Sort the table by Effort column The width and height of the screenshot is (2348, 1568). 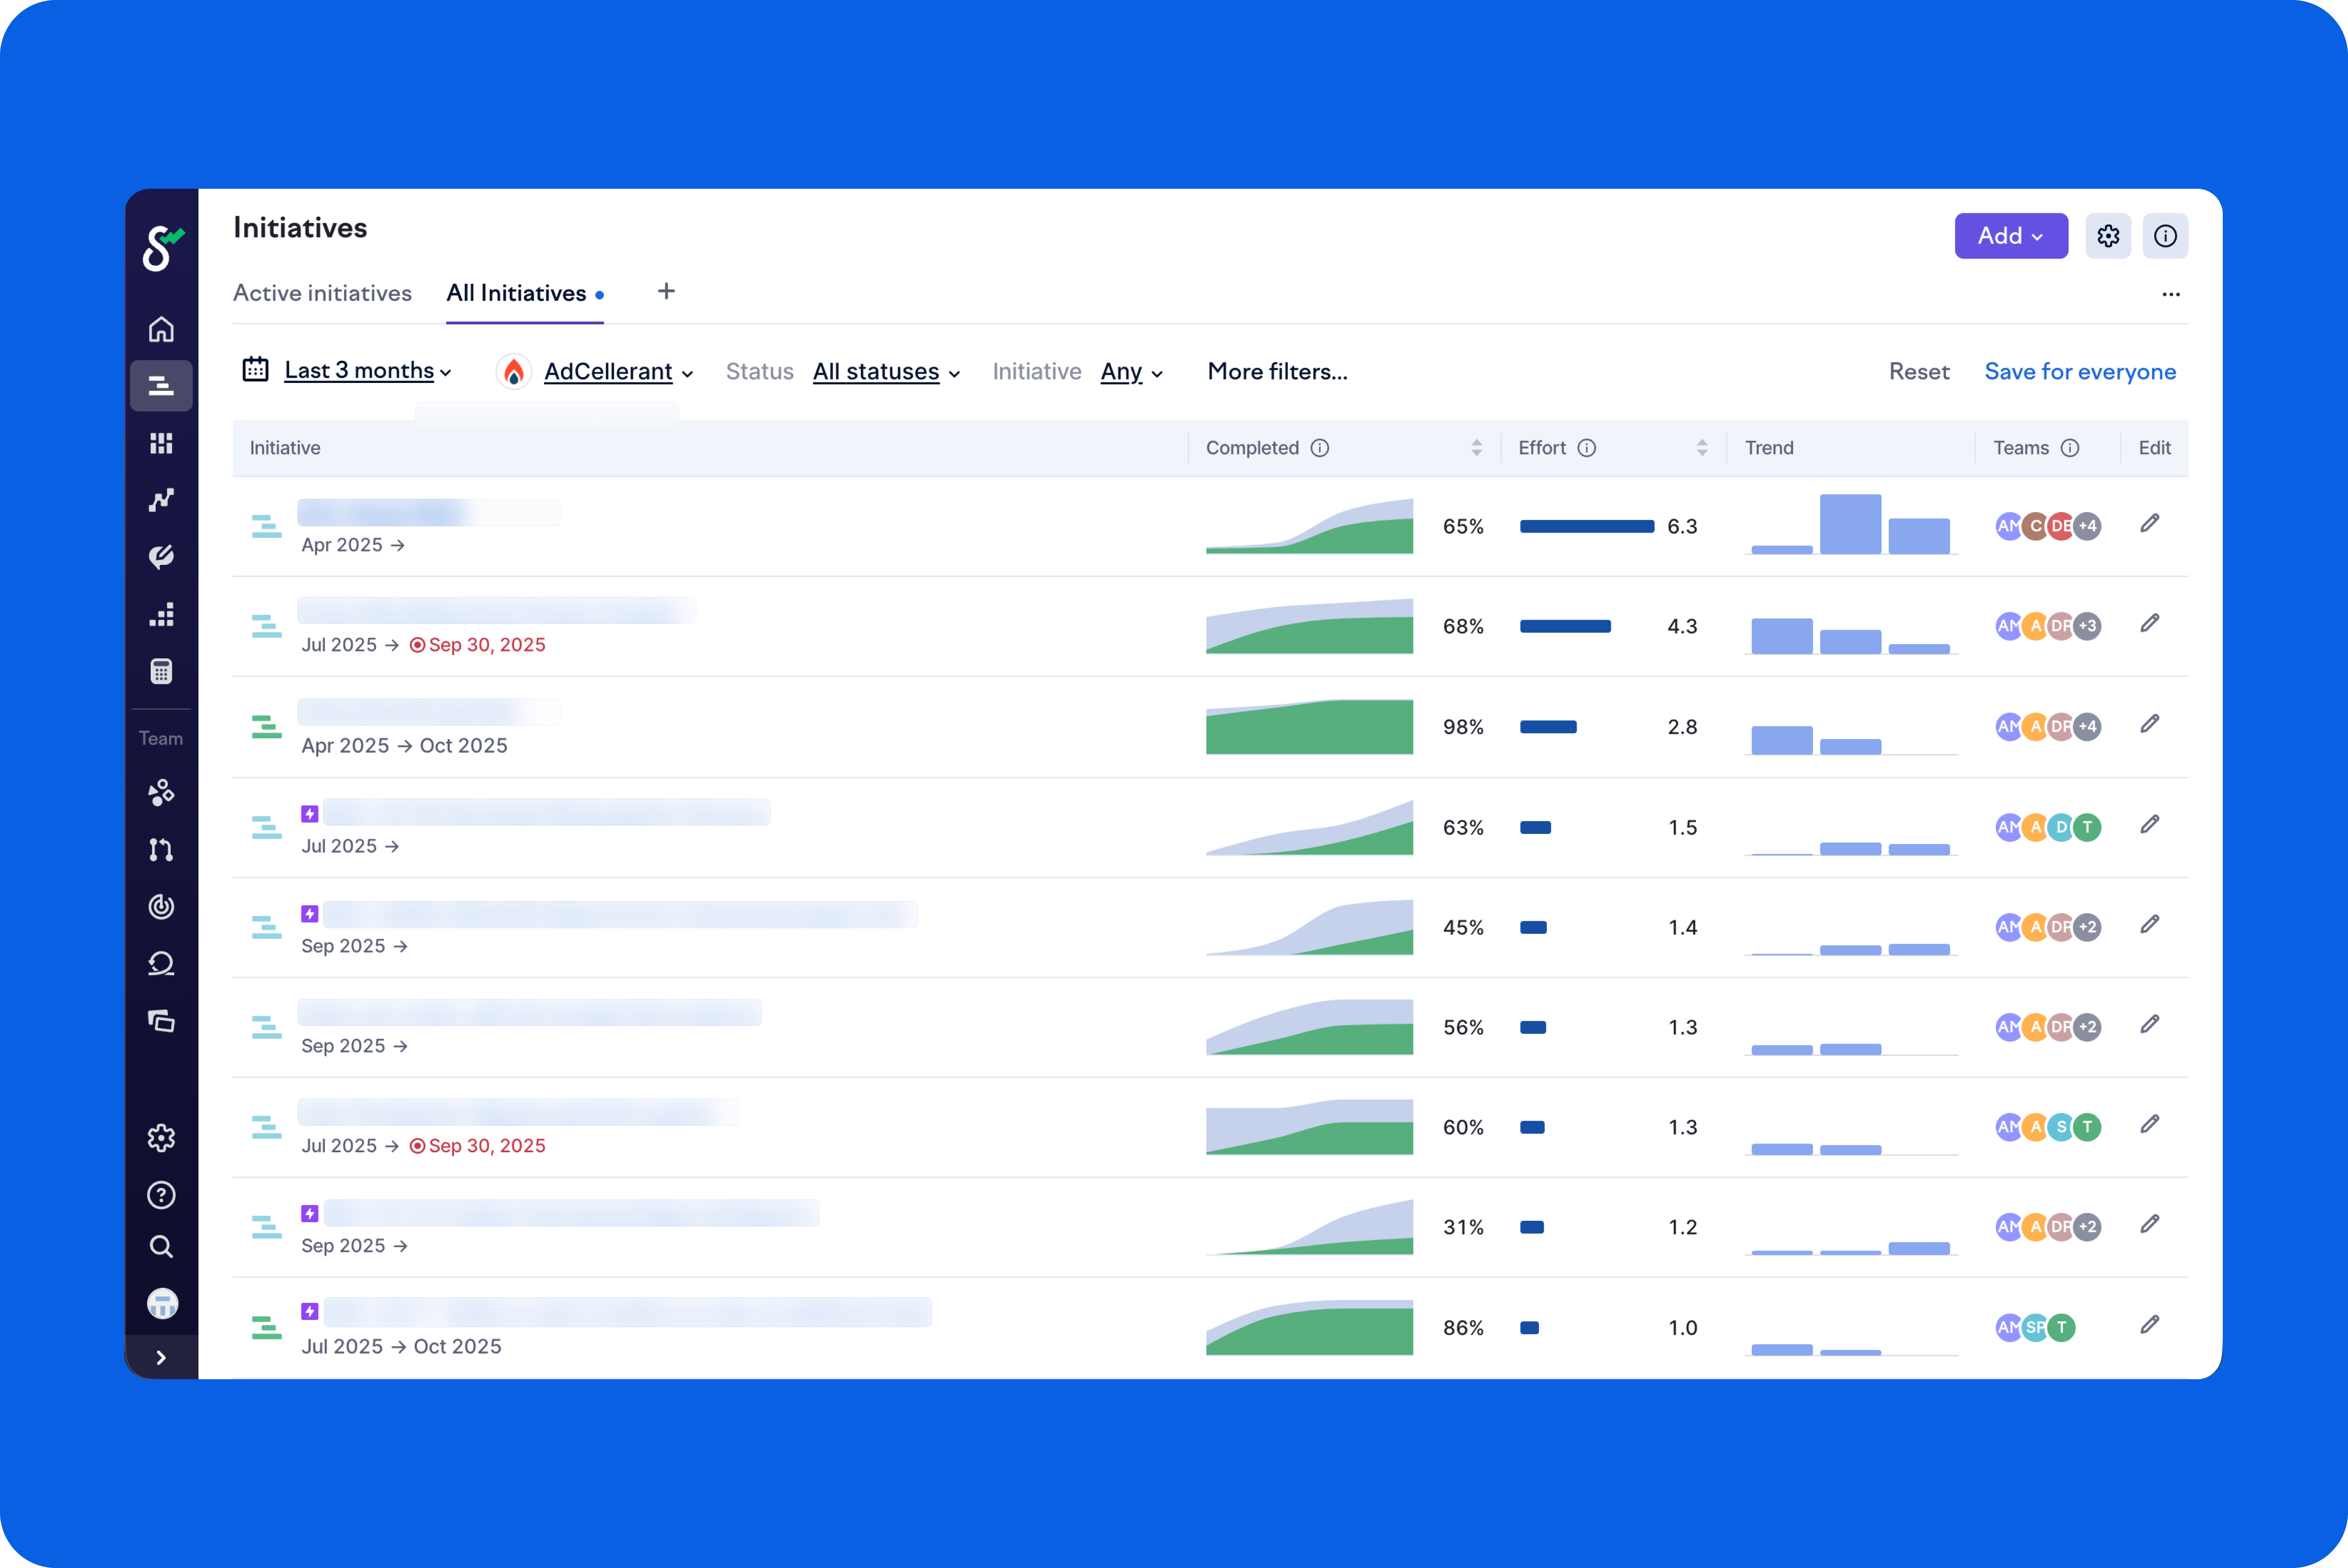pyautogui.click(x=1702, y=448)
